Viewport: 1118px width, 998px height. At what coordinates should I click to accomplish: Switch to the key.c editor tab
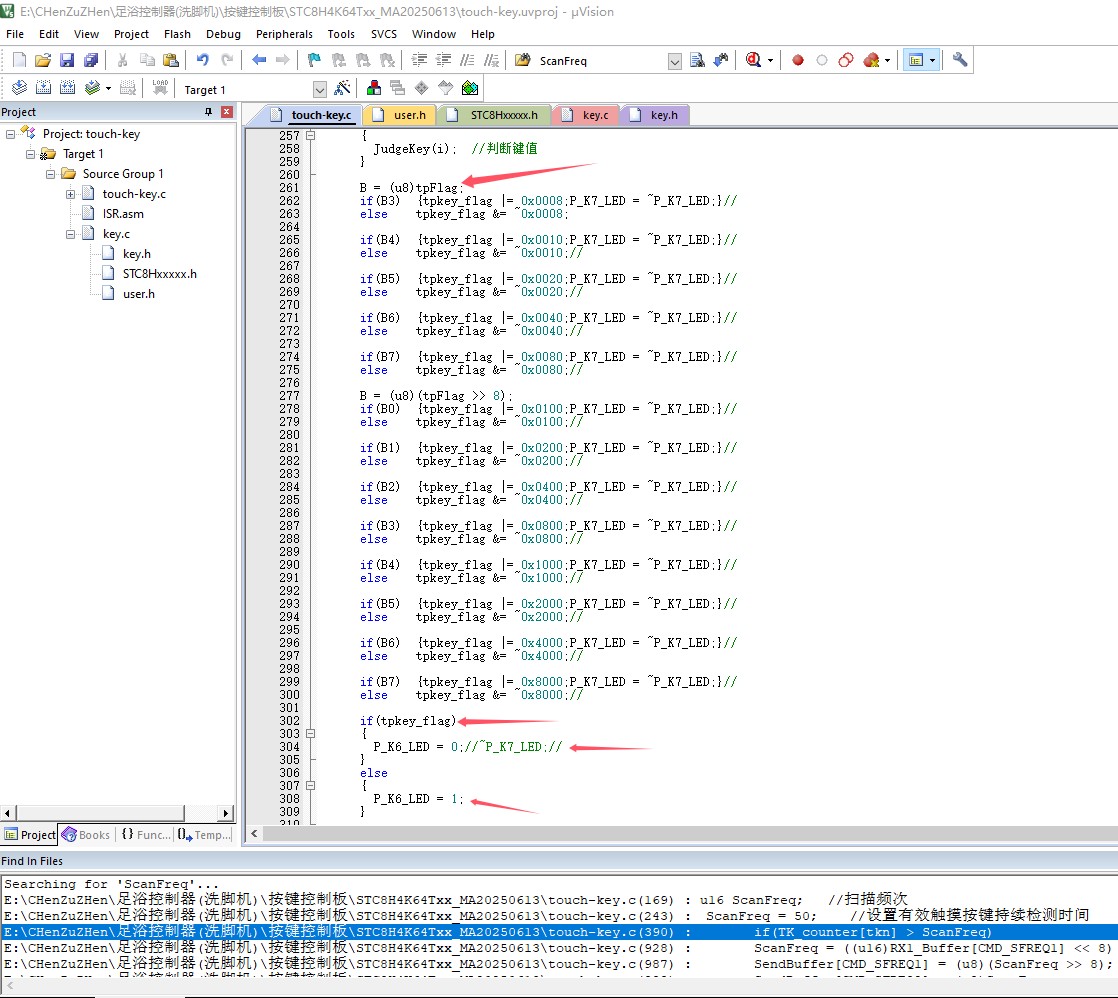point(587,115)
